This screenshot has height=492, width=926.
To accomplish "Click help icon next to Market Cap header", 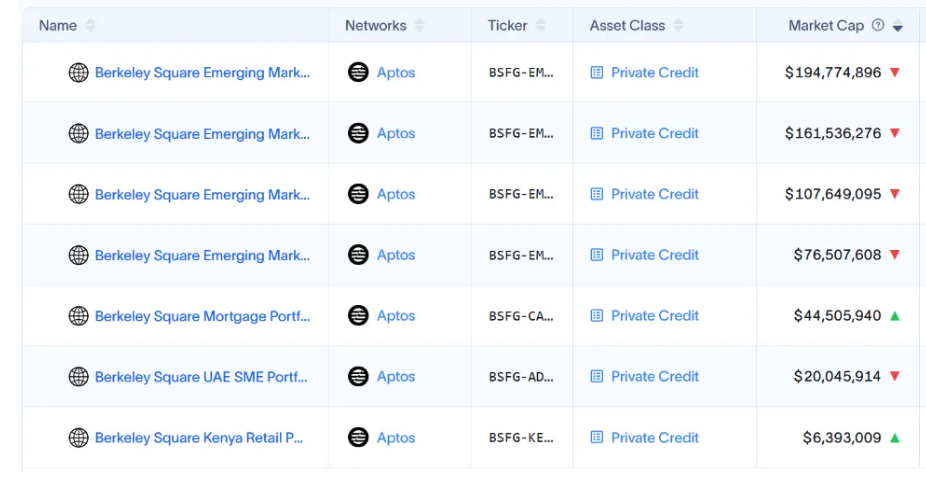I will (878, 26).
